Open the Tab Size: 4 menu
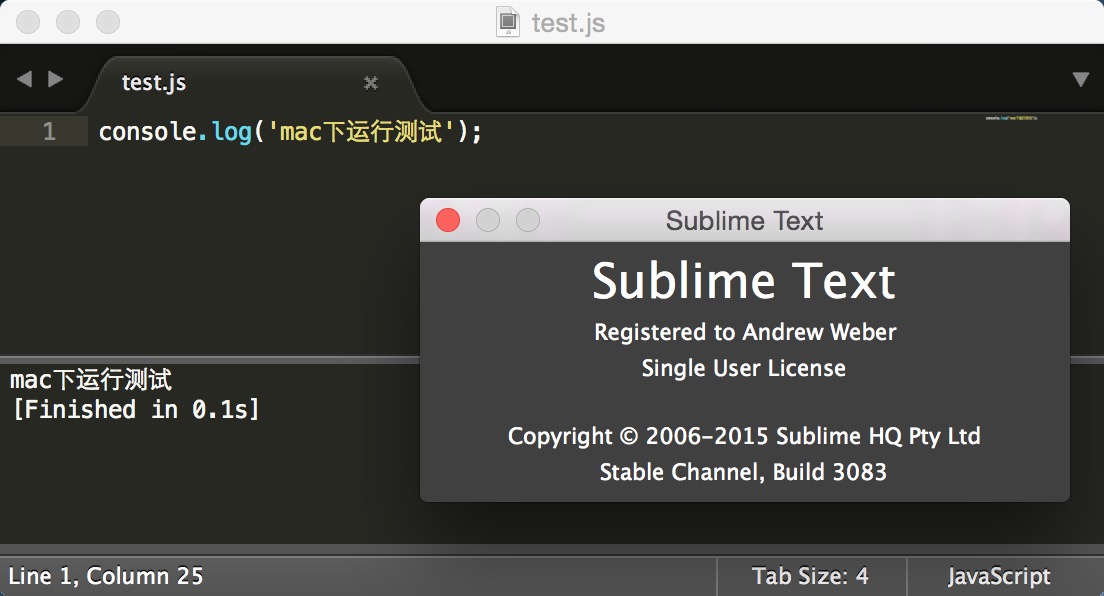 click(810, 576)
